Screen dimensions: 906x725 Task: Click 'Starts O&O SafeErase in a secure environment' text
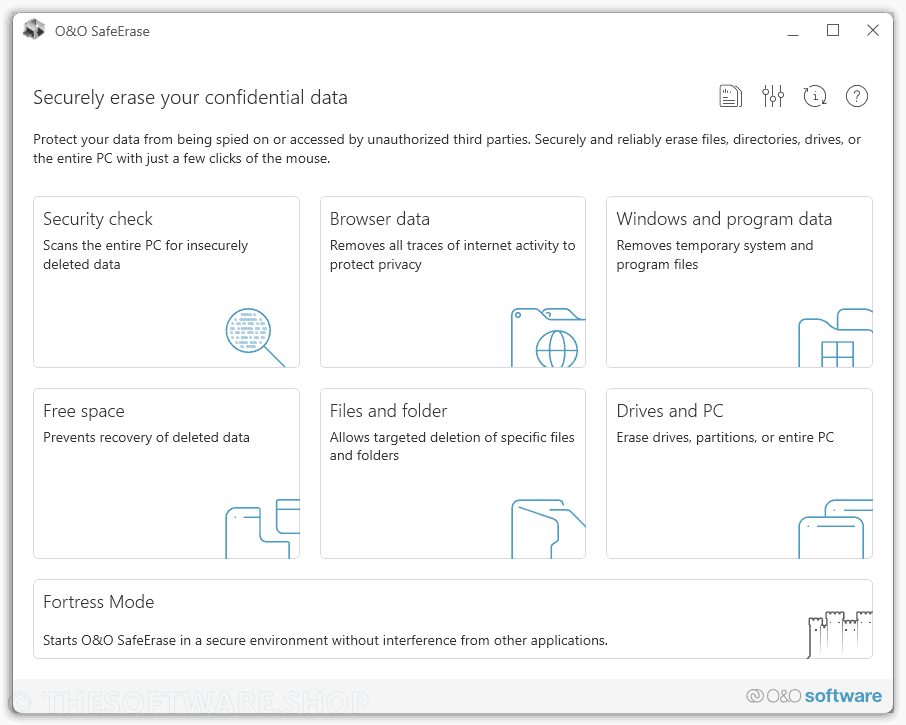click(325, 640)
